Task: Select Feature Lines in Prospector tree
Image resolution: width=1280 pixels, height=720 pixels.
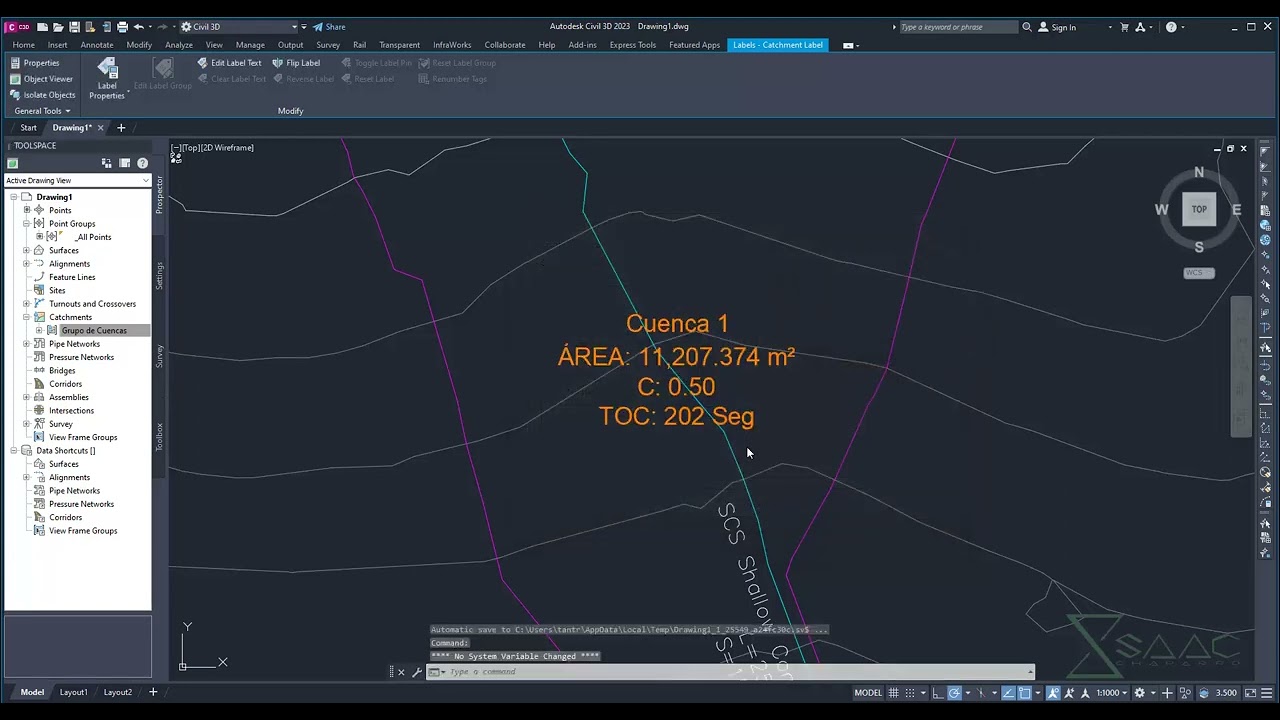Action: pos(72,277)
